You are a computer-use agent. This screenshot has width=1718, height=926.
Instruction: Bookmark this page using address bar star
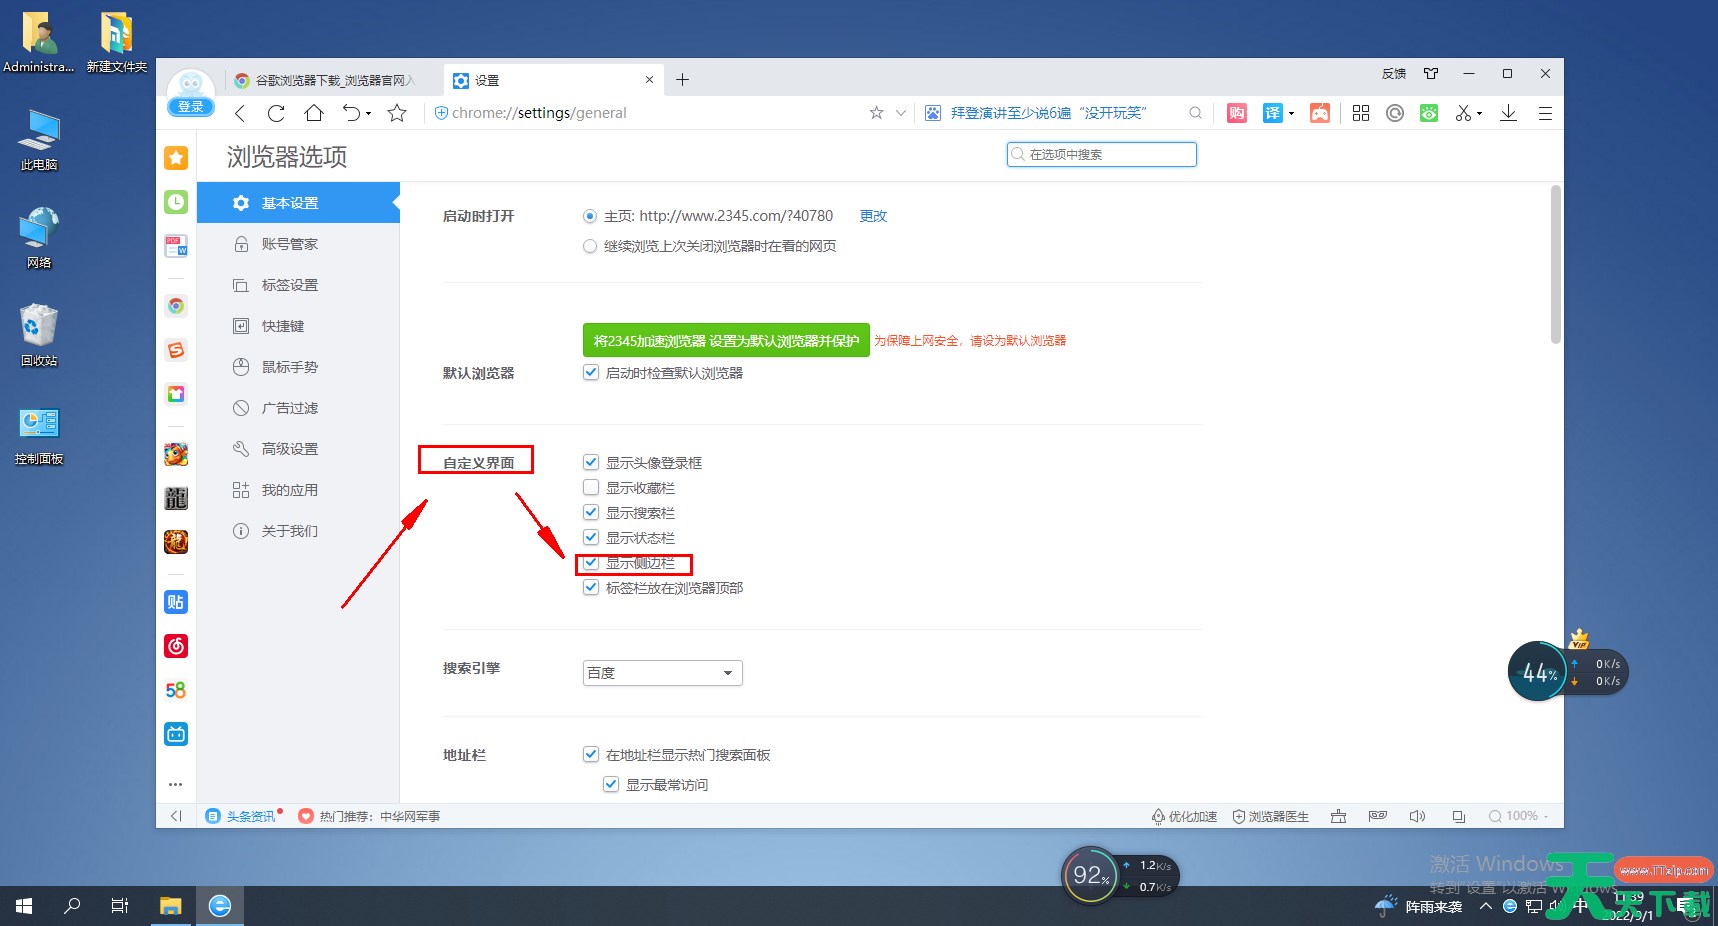click(x=876, y=113)
